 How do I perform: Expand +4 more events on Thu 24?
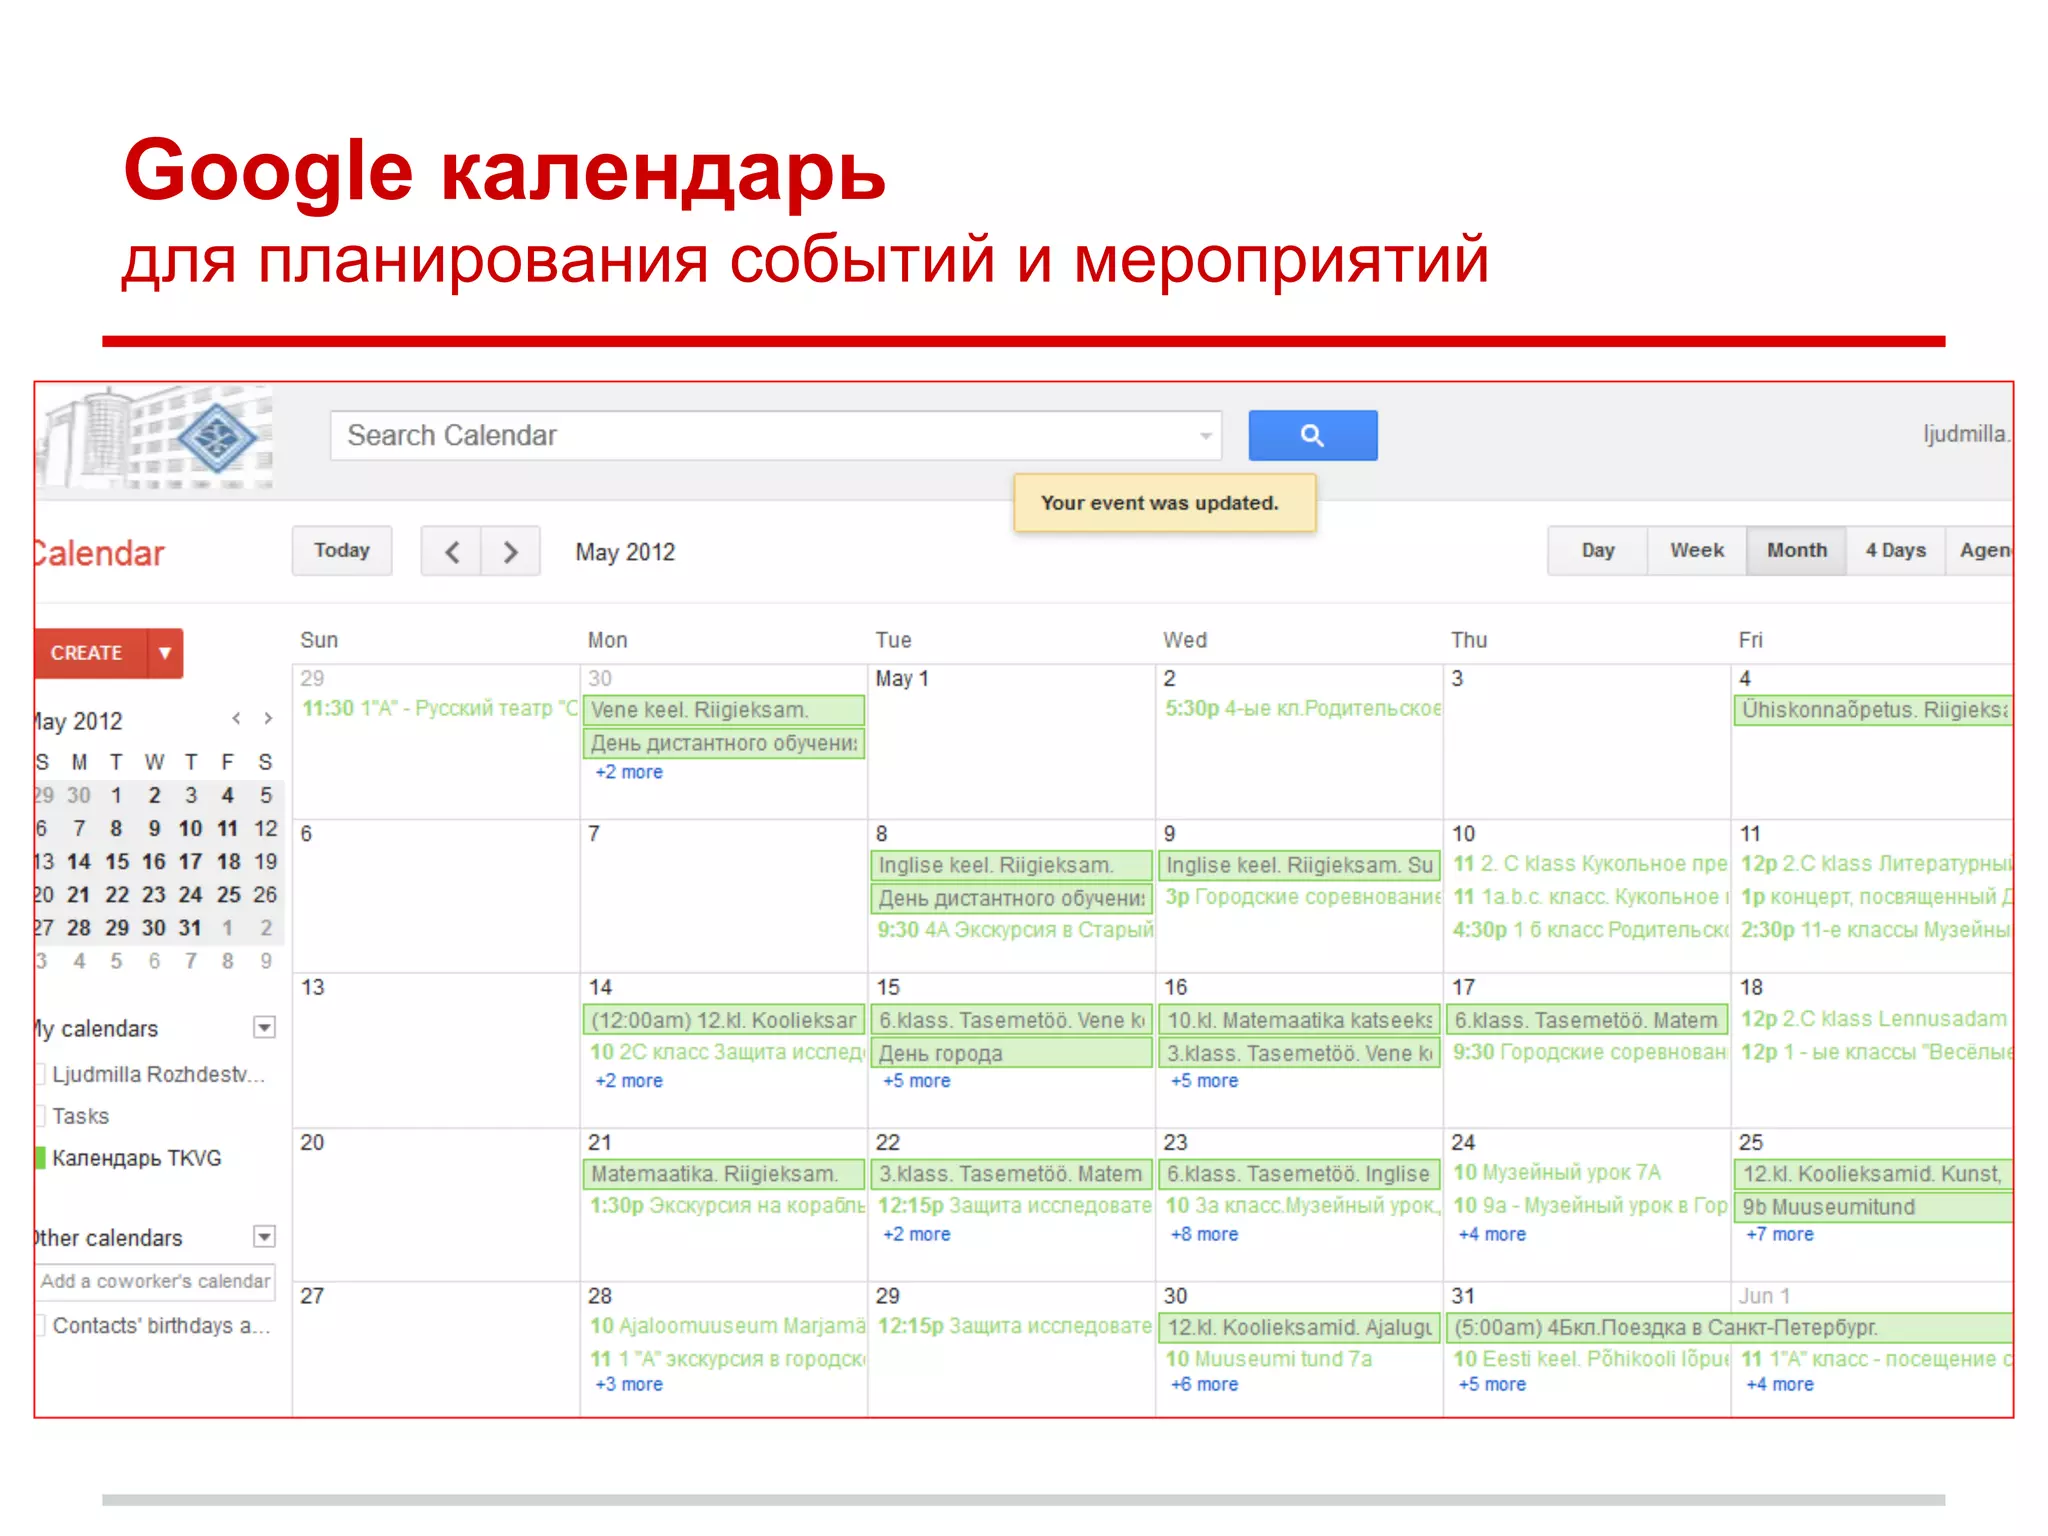(x=1493, y=1235)
